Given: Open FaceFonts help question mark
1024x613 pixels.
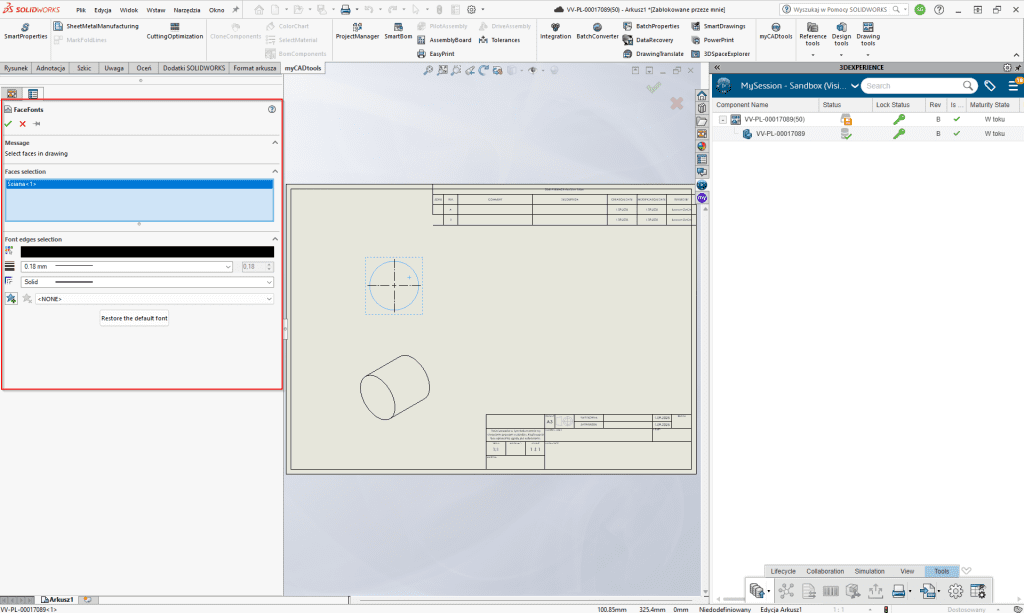Looking at the screenshot, I should (272, 109).
